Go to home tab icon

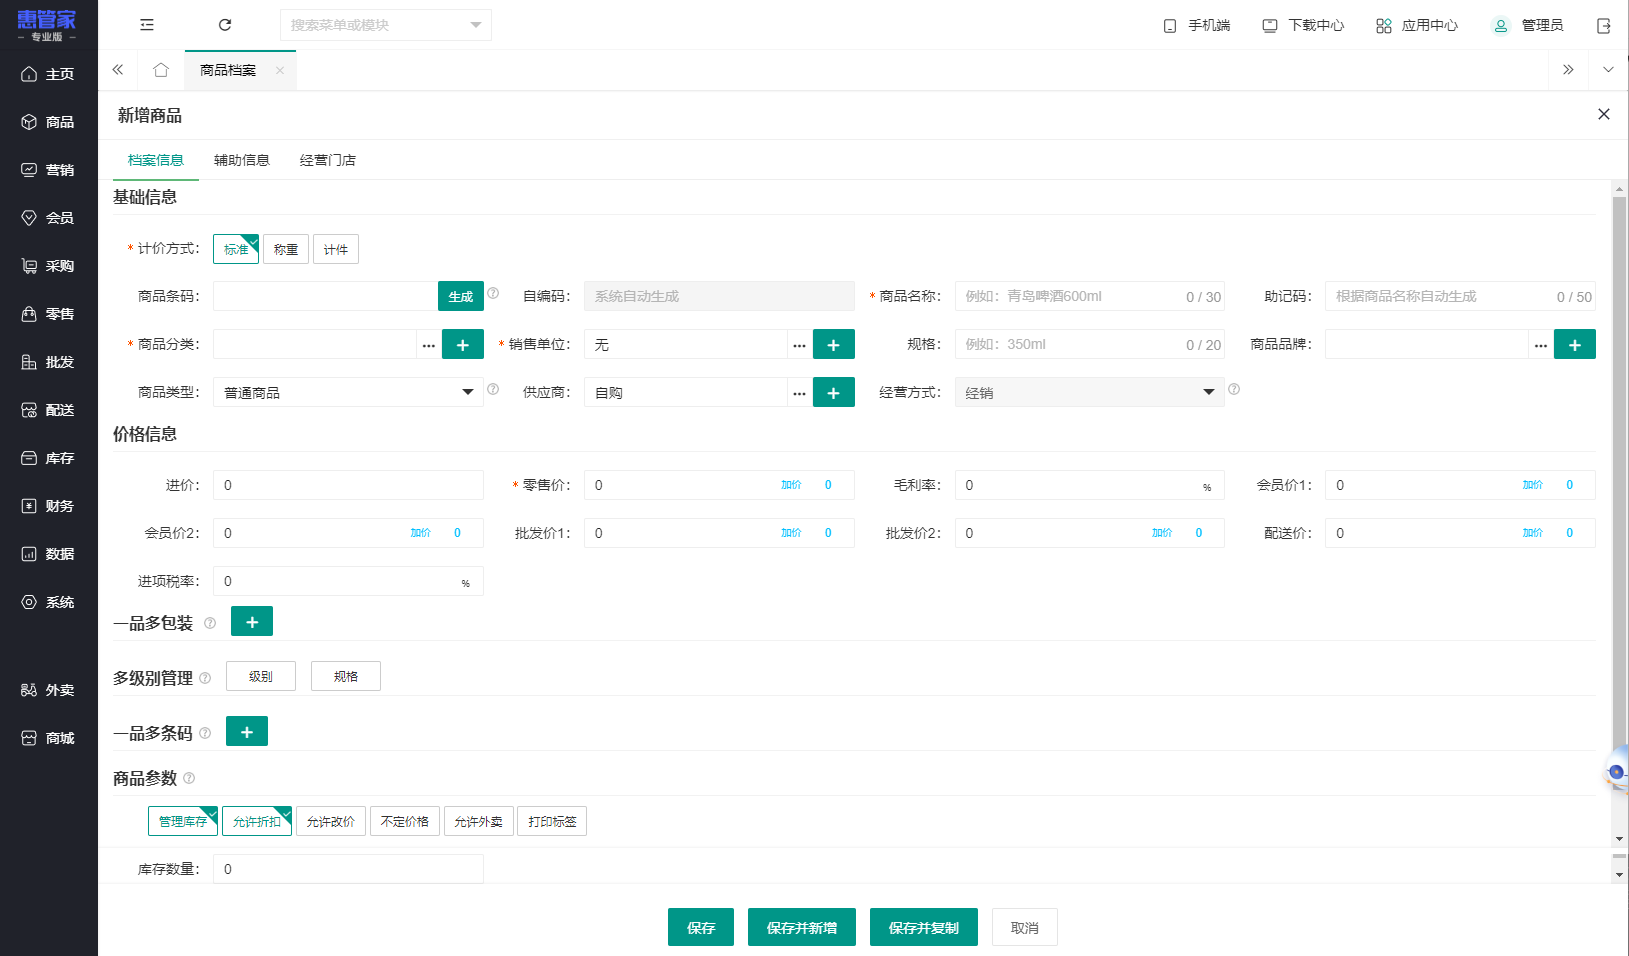(161, 70)
